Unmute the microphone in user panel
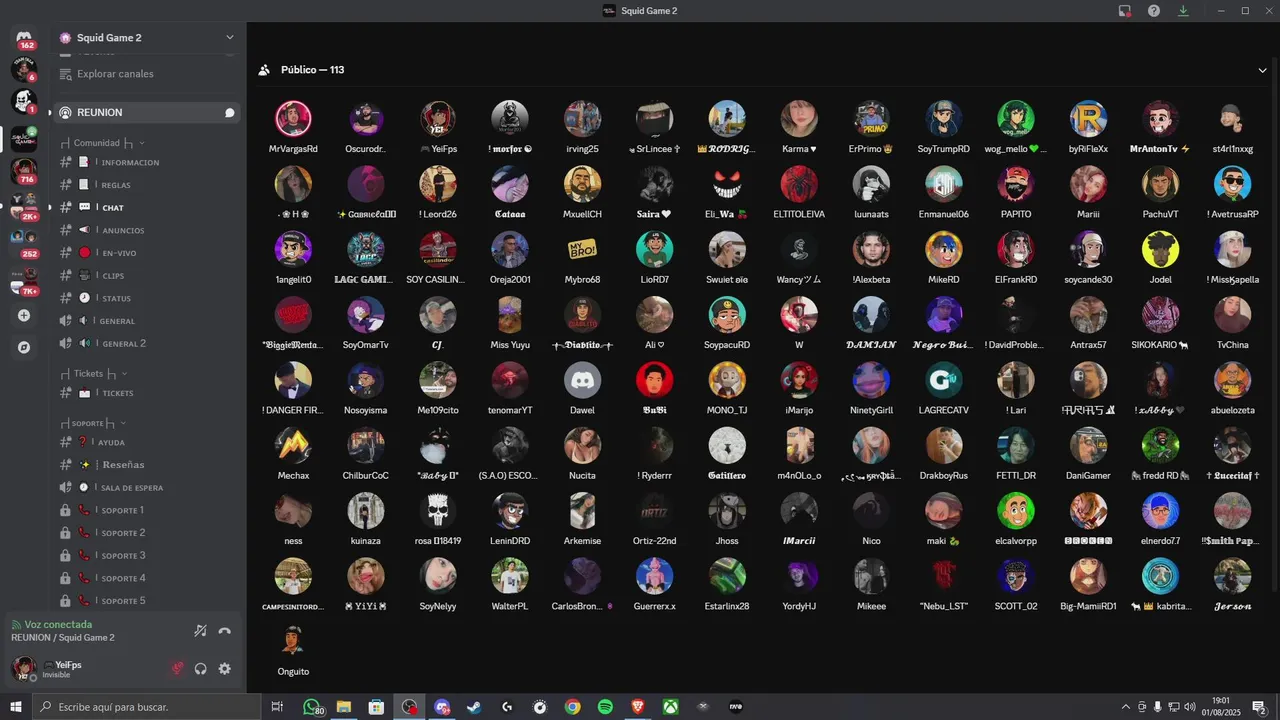Image resolution: width=1280 pixels, height=720 pixels. click(178, 669)
